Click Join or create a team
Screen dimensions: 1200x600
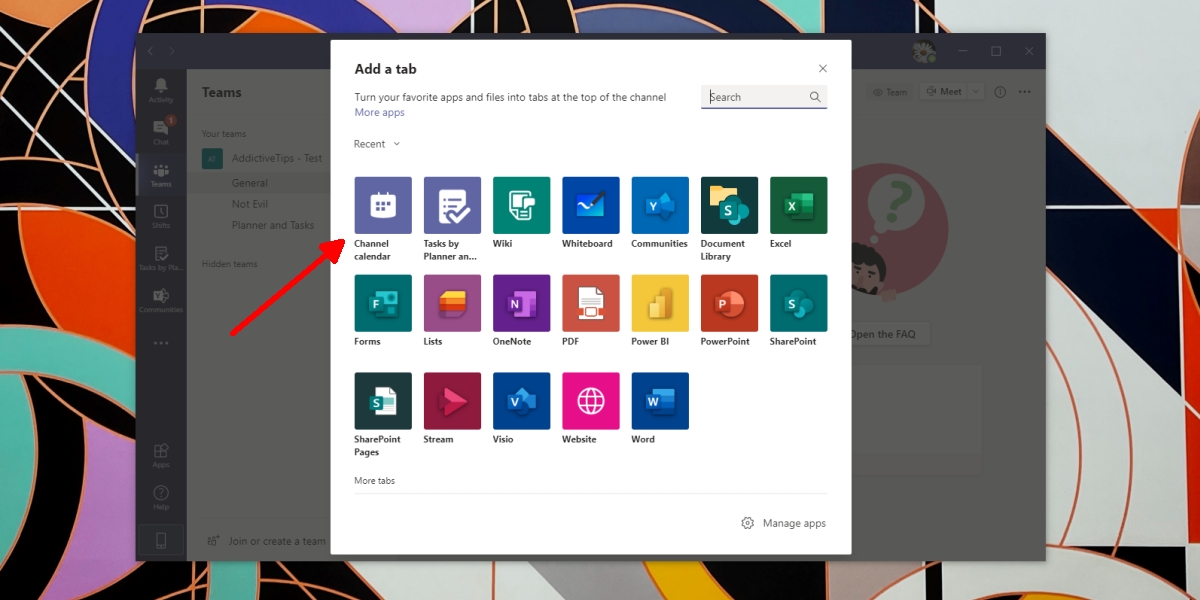(267, 541)
